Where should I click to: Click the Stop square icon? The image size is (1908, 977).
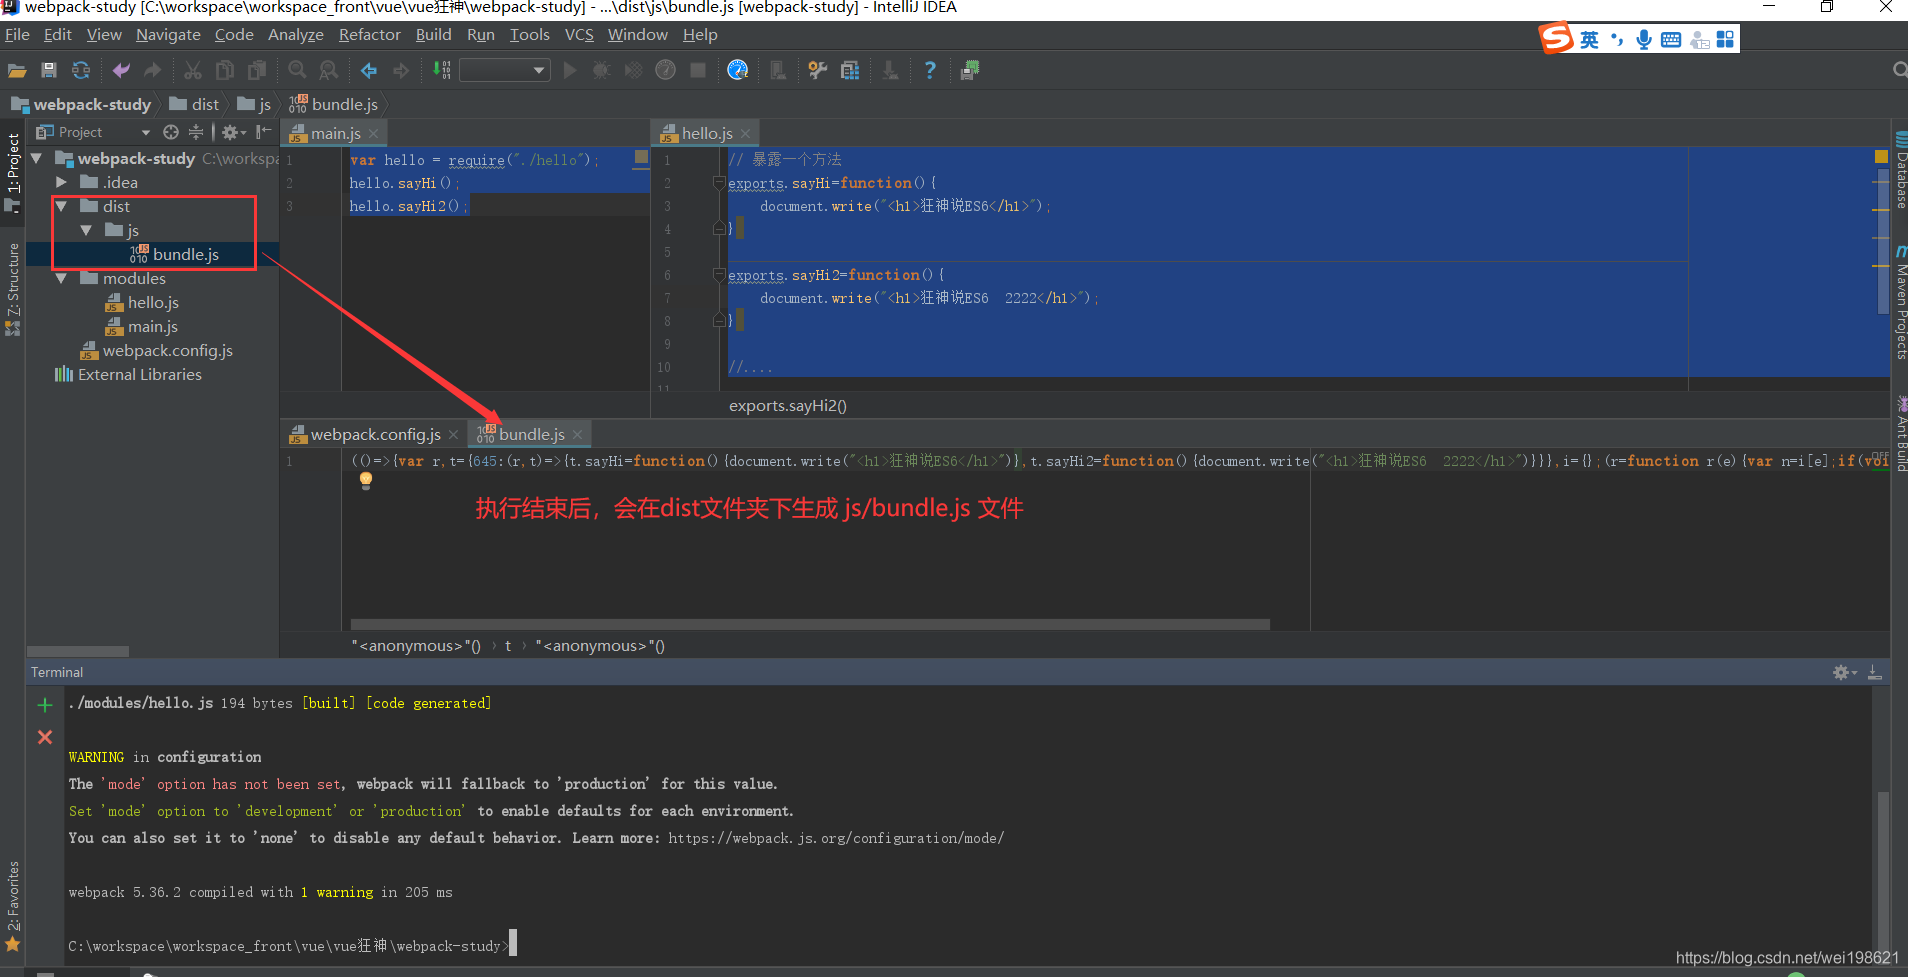(698, 70)
